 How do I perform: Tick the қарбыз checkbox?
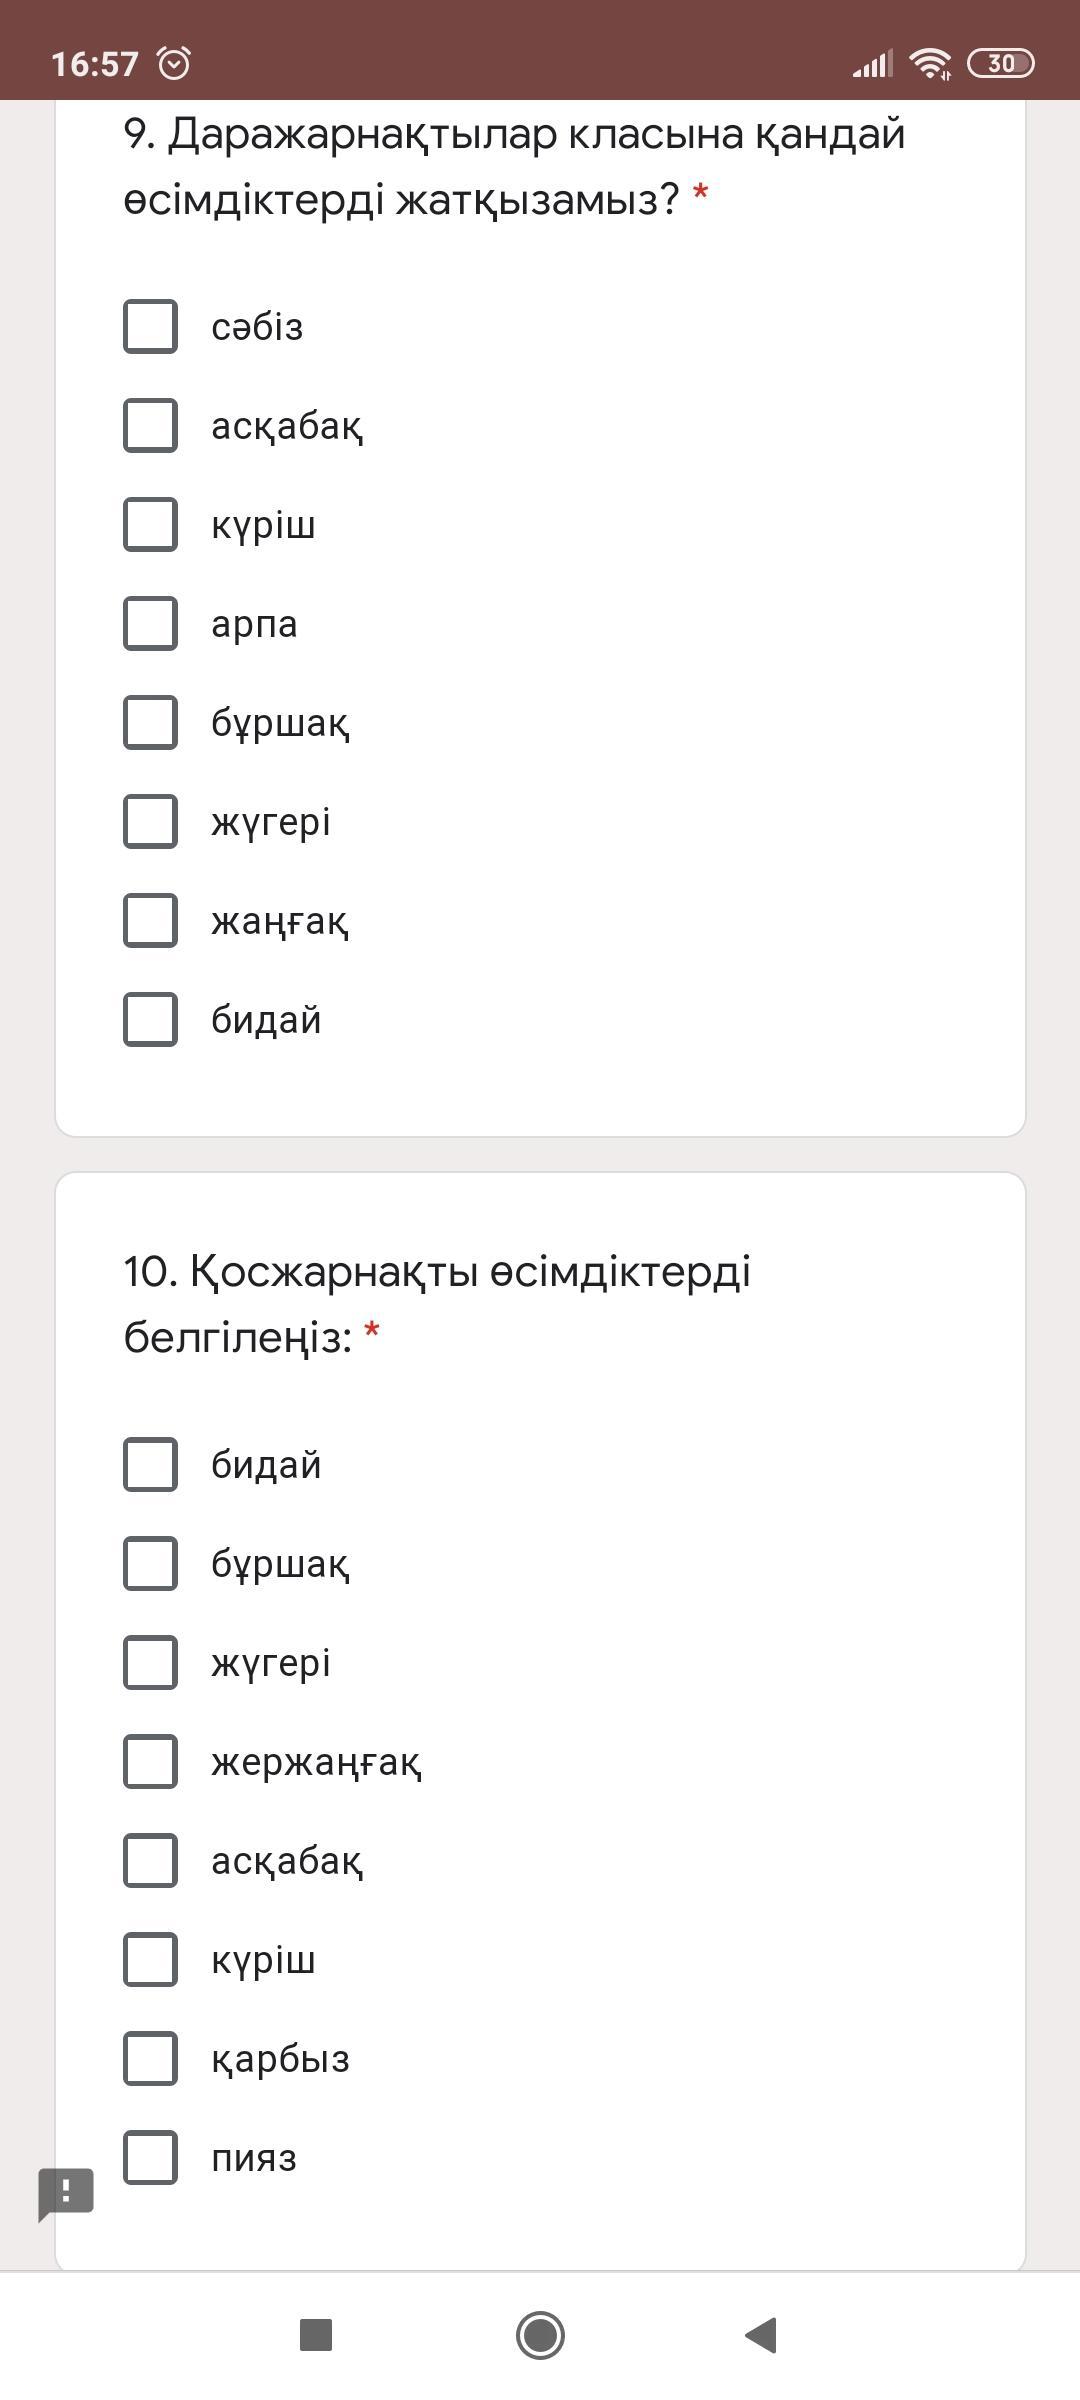[x=150, y=2058]
